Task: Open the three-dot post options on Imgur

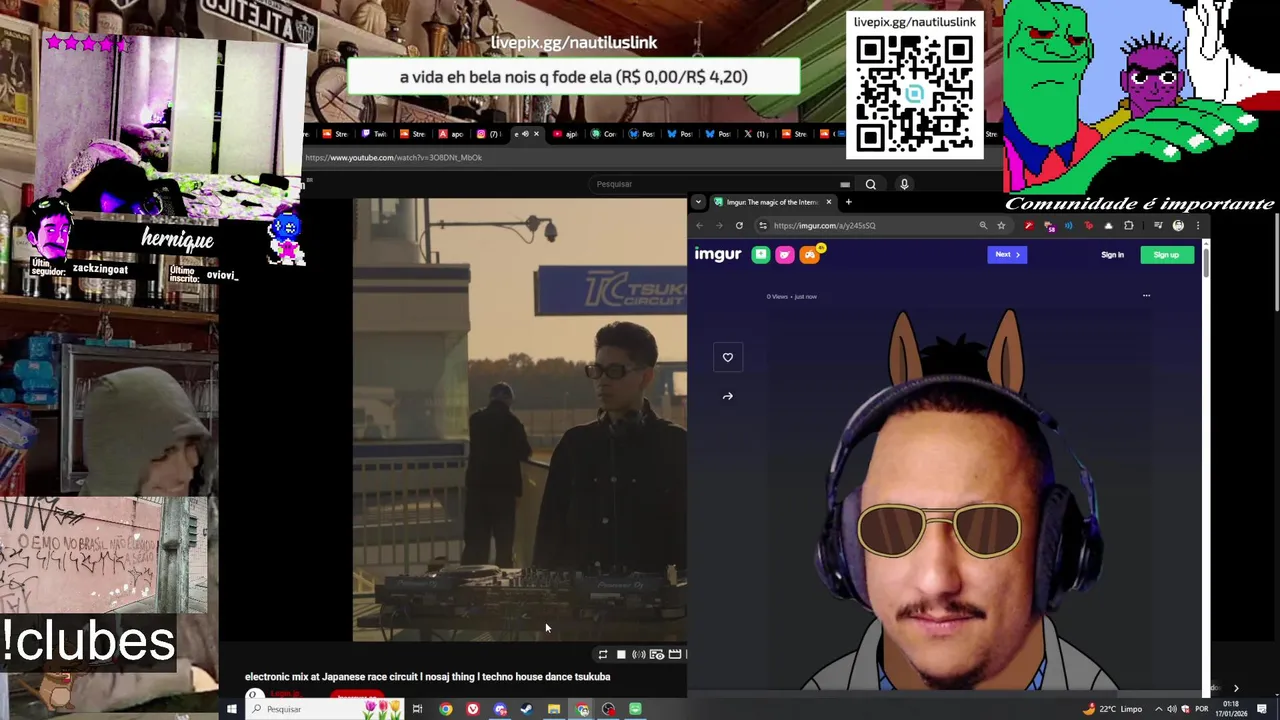Action: 1146,296
